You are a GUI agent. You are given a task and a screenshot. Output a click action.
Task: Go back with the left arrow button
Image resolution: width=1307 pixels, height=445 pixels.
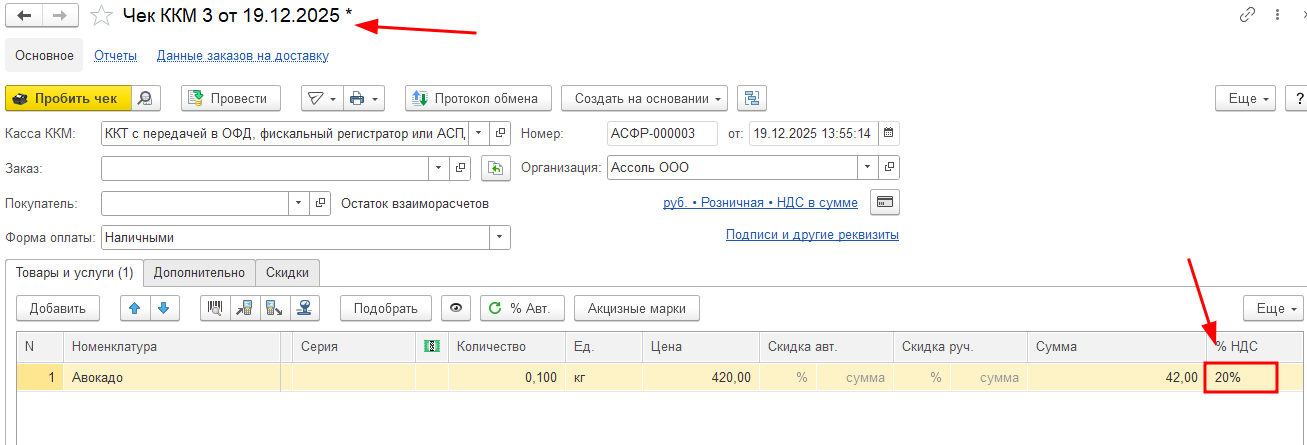(x=24, y=16)
